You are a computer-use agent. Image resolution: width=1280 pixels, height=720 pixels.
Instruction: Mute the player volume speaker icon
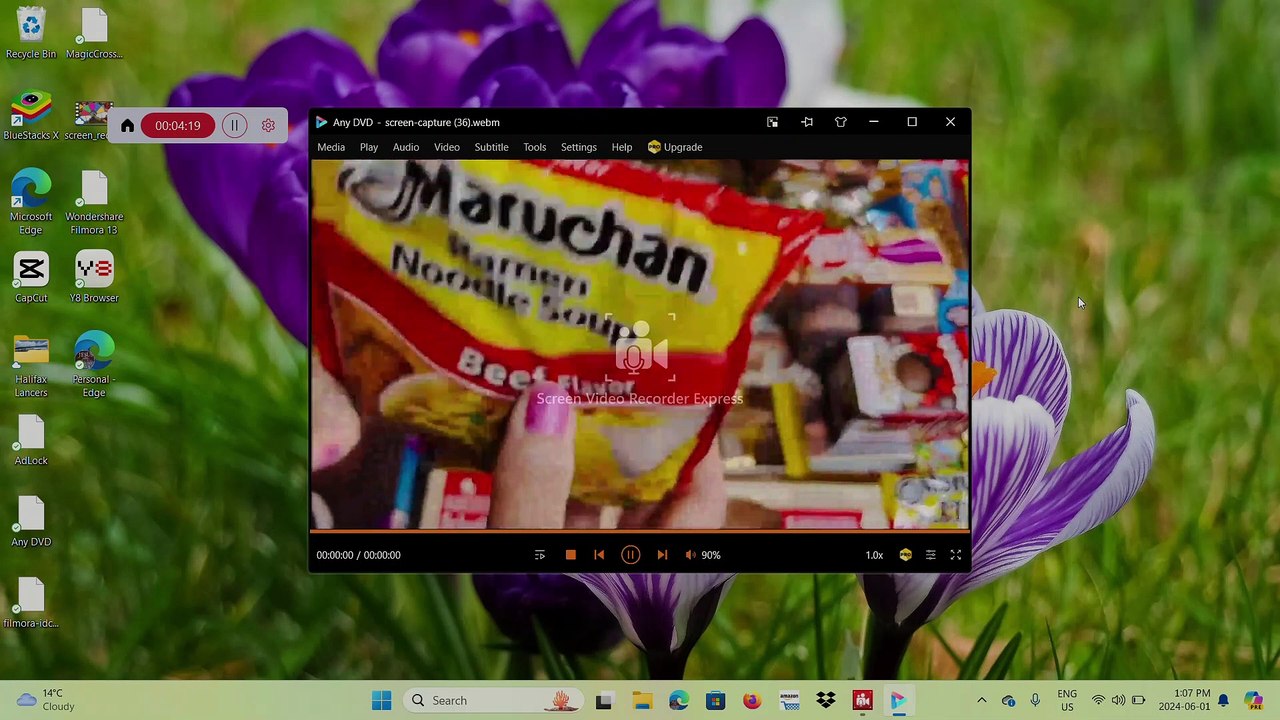tap(690, 555)
